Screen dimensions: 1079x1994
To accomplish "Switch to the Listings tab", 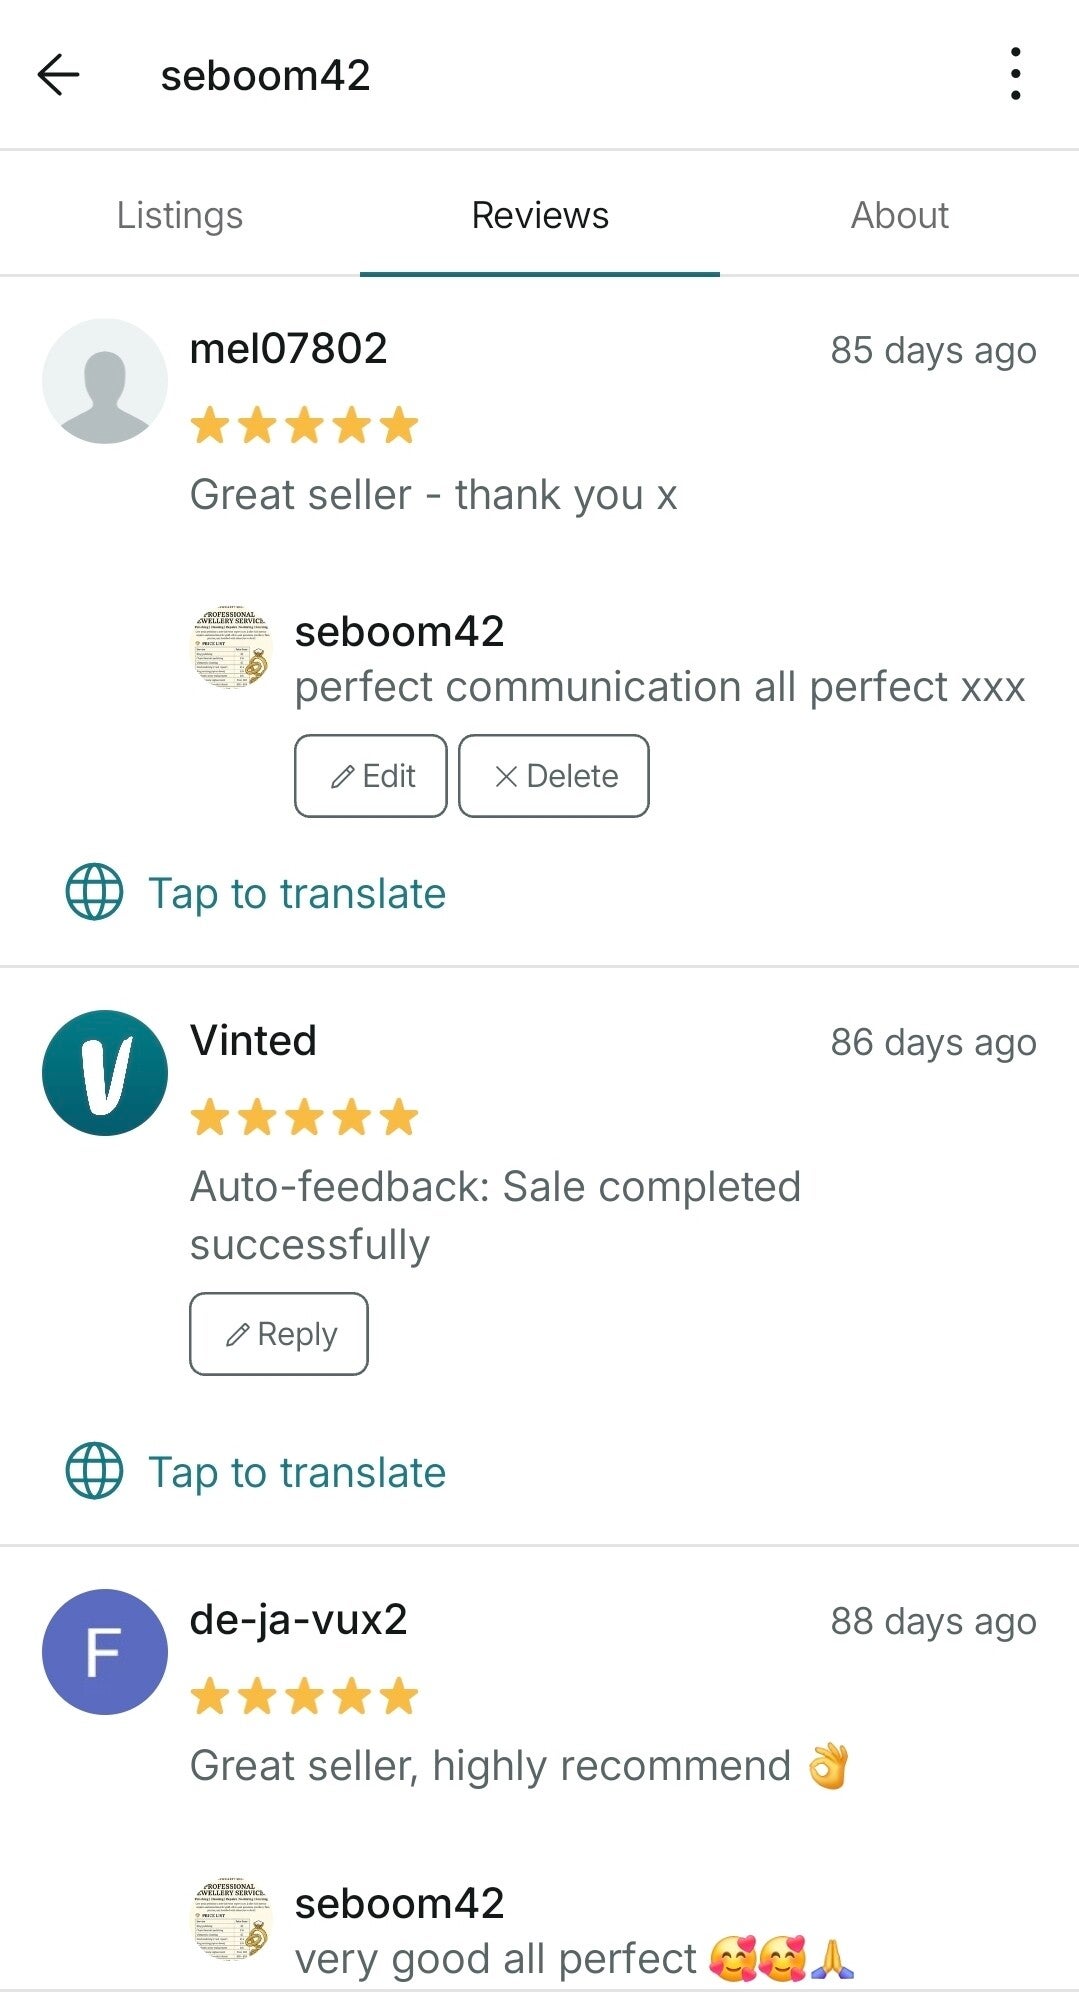I will 180,216.
